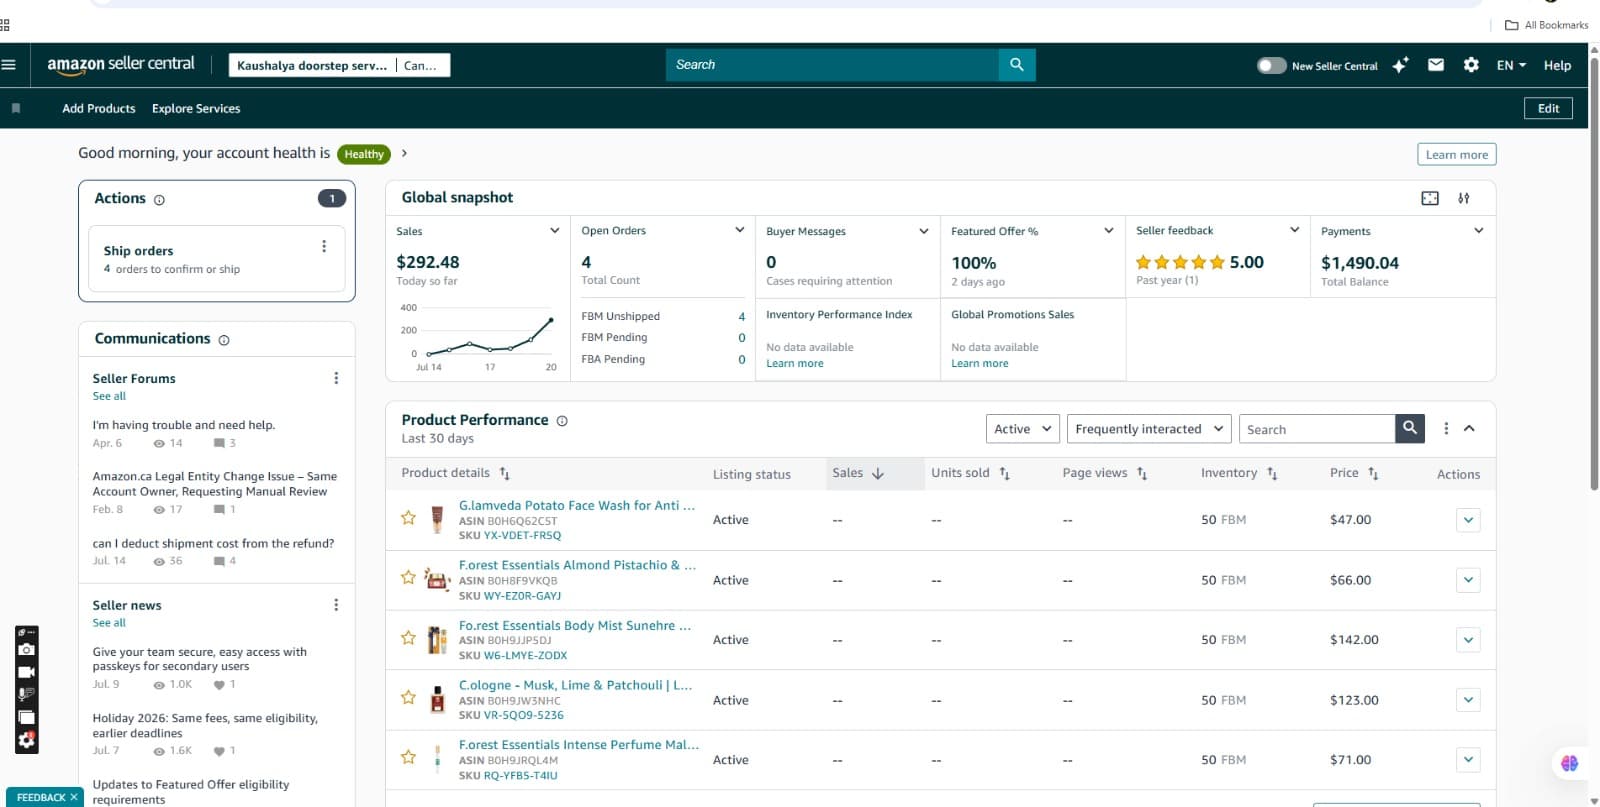Viewport: 1600px width, 807px height.
Task: Open the Seller Forums three-dot menu
Action: [336, 378]
